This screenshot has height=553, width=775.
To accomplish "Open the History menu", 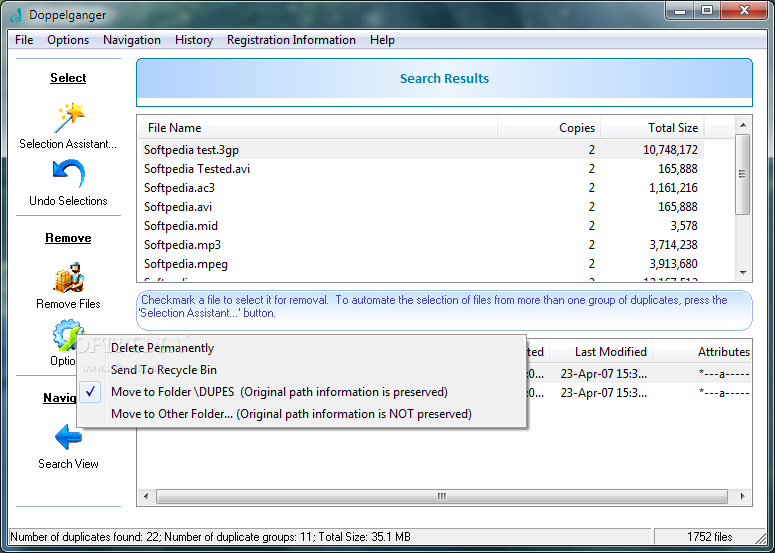I will 194,40.
